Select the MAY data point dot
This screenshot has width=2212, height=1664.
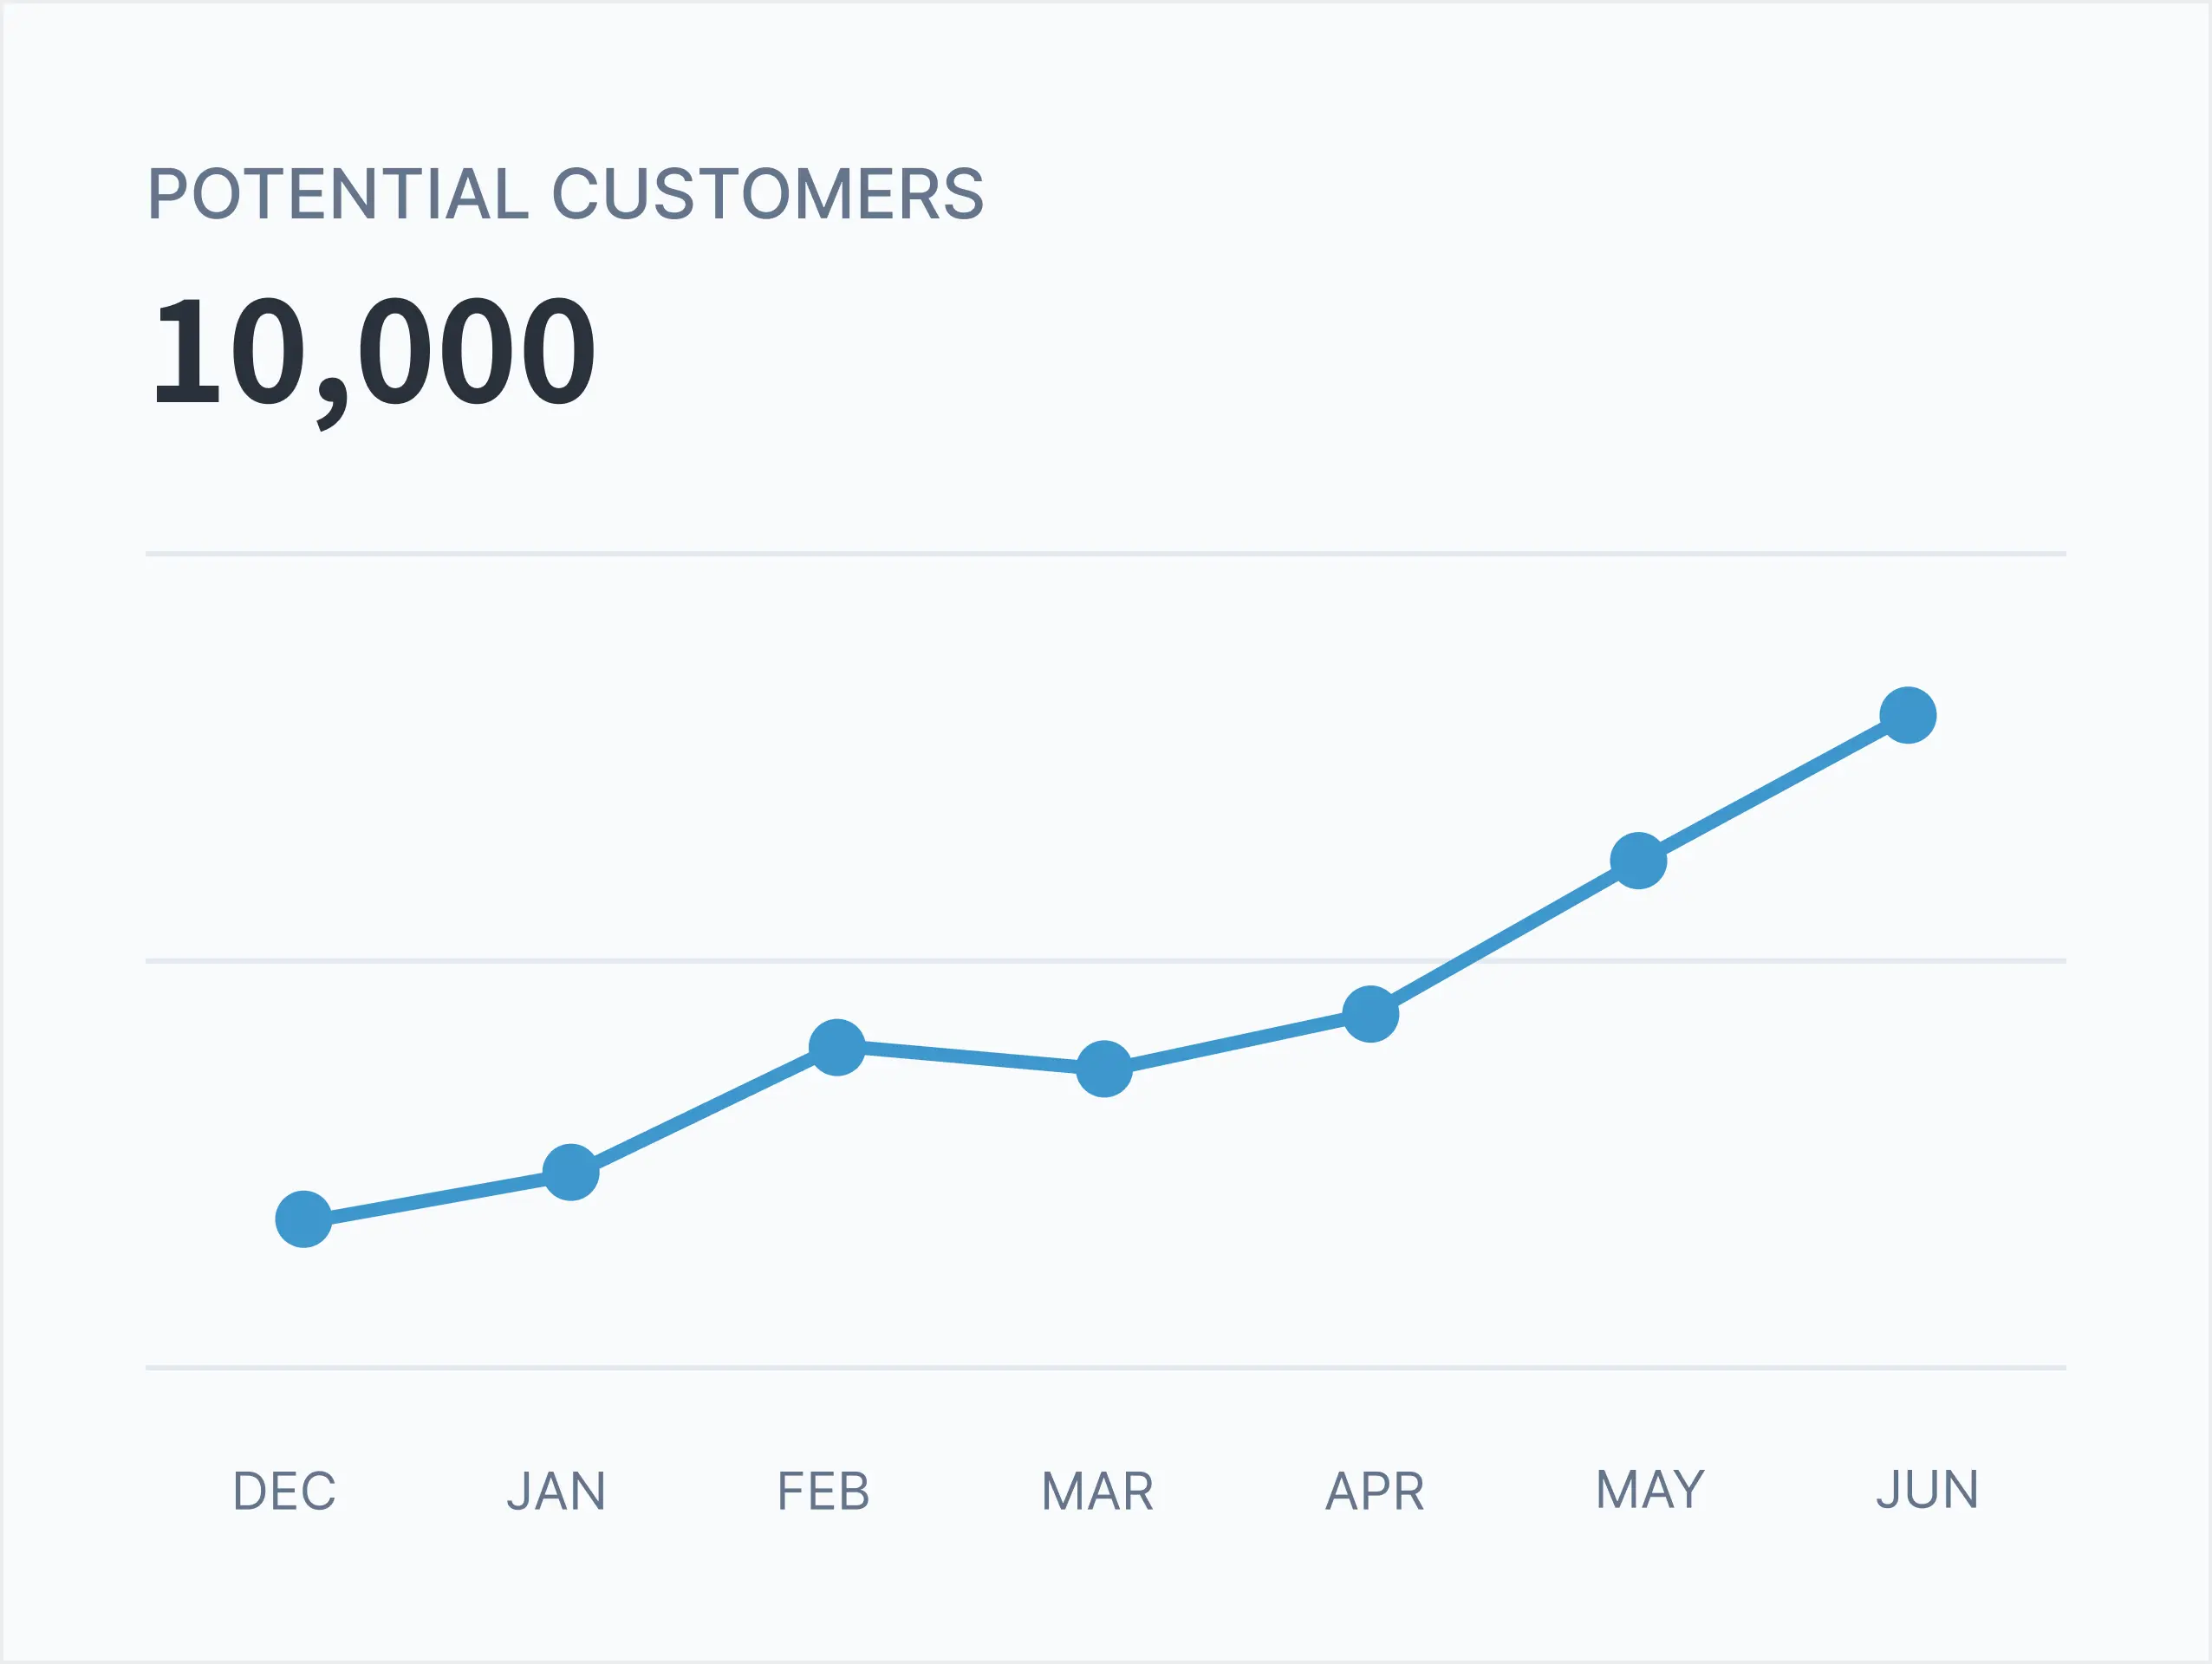1639,860
